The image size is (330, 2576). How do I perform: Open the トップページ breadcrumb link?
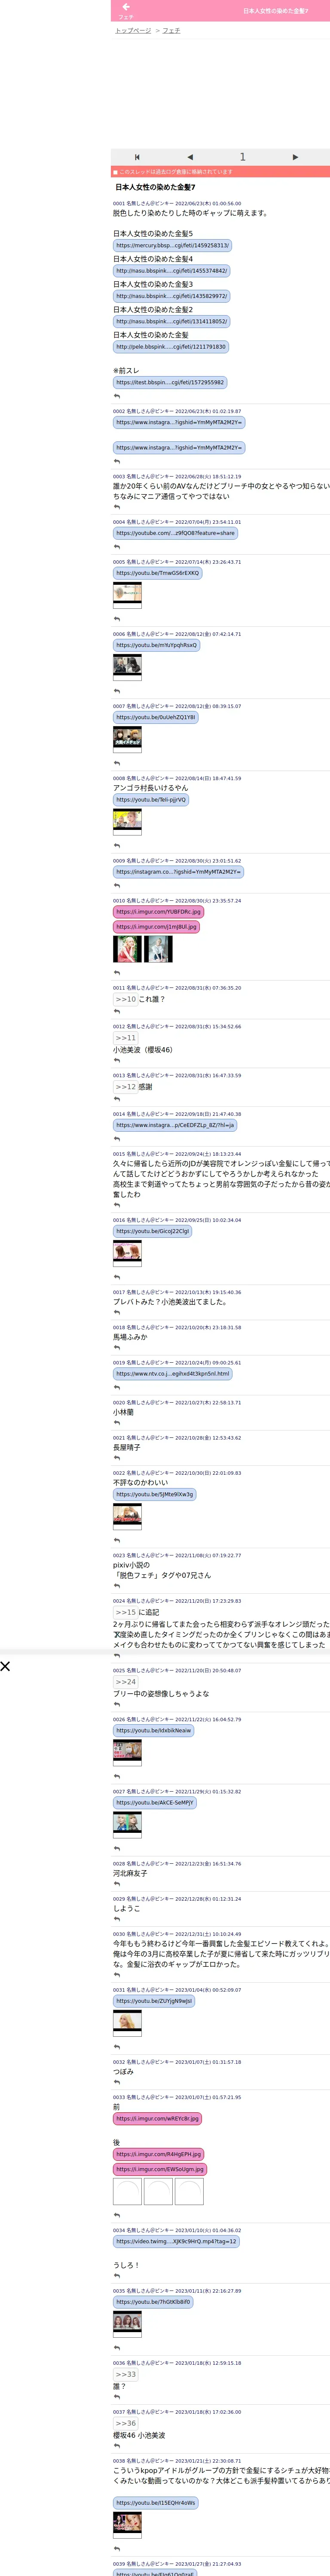[133, 31]
